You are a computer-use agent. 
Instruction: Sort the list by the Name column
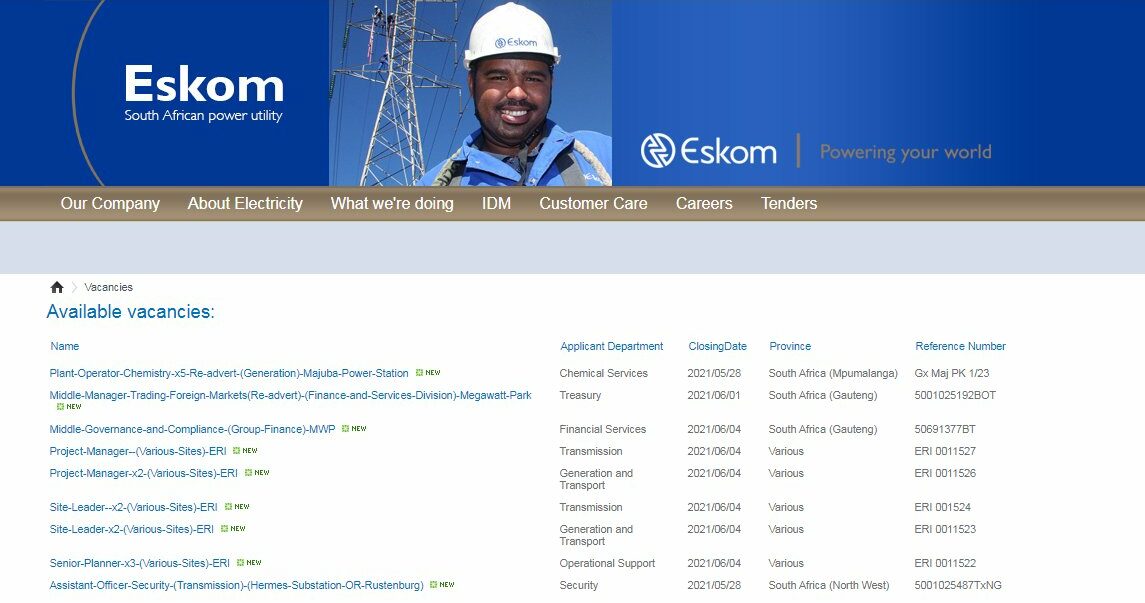click(x=64, y=346)
